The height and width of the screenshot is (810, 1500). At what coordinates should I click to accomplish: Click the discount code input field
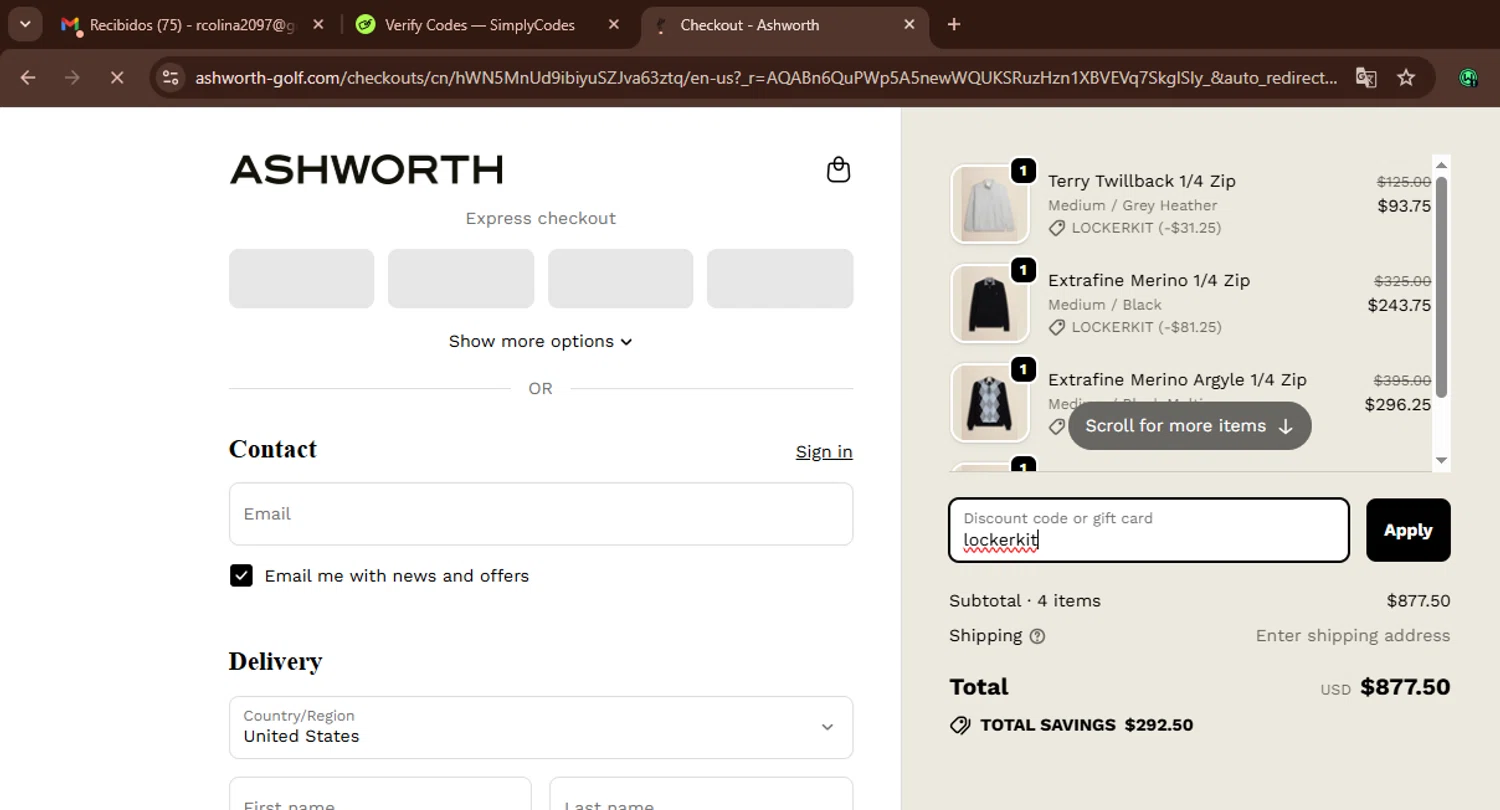[1149, 530]
